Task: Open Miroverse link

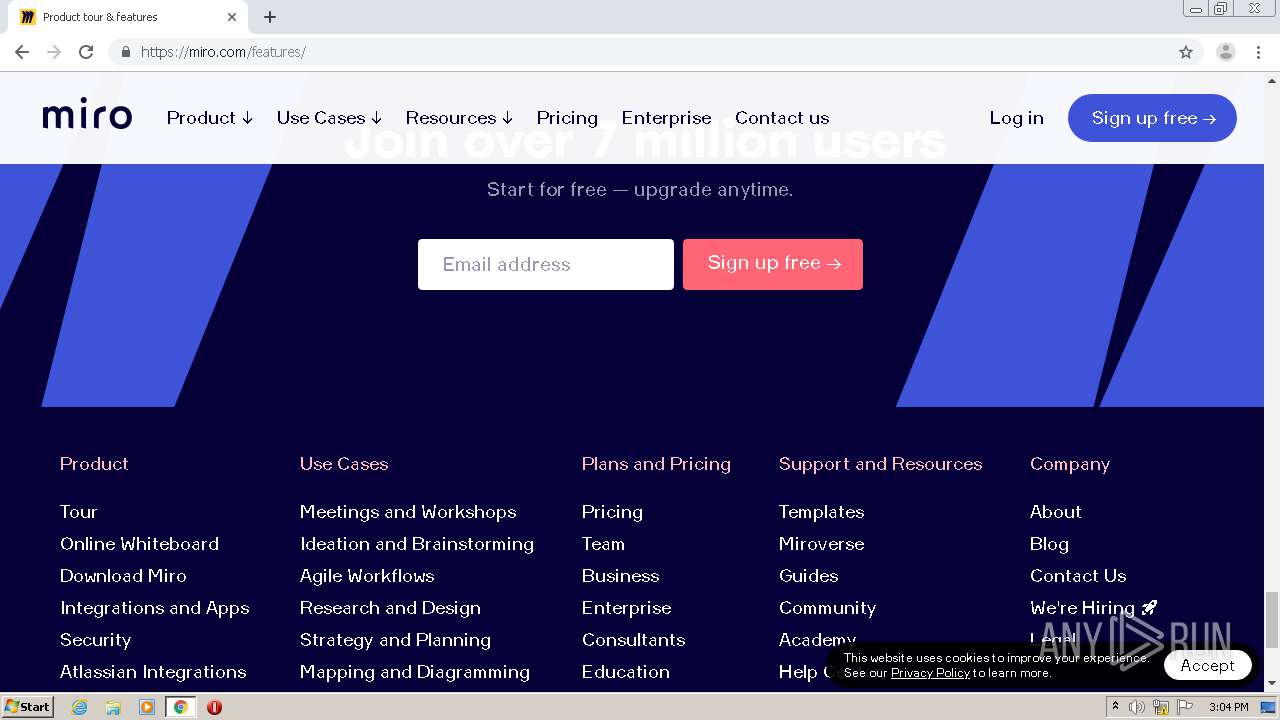Action: [822, 544]
